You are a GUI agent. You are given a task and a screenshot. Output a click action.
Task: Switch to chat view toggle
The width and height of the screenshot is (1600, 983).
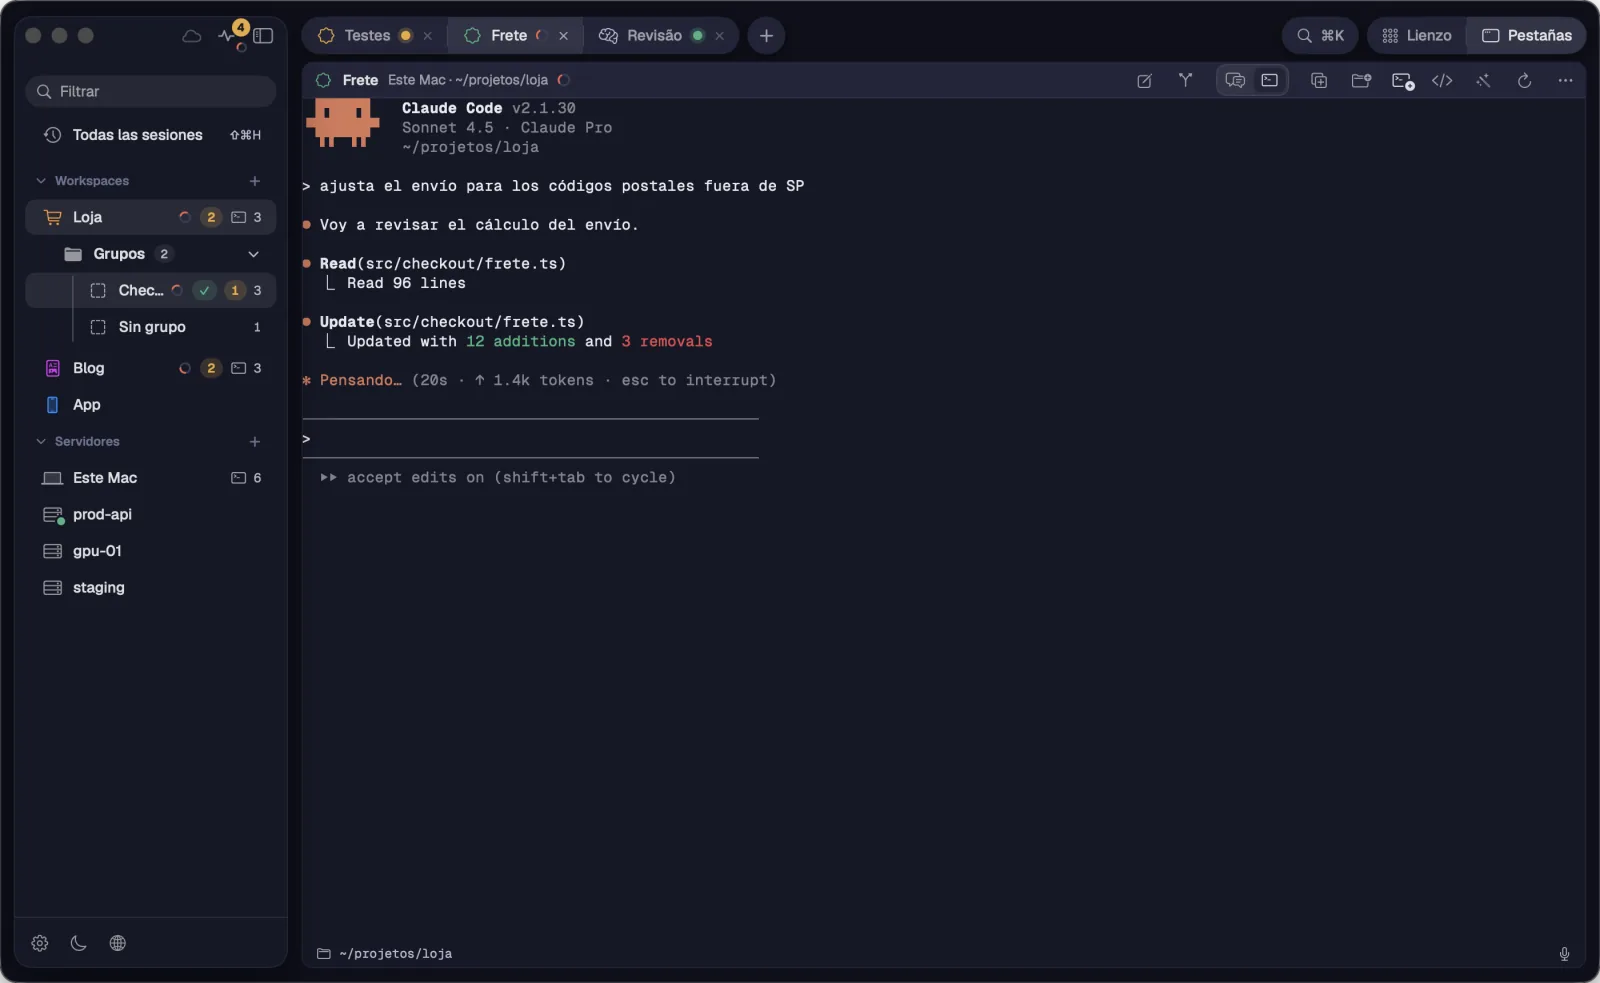(x=1235, y=80)
